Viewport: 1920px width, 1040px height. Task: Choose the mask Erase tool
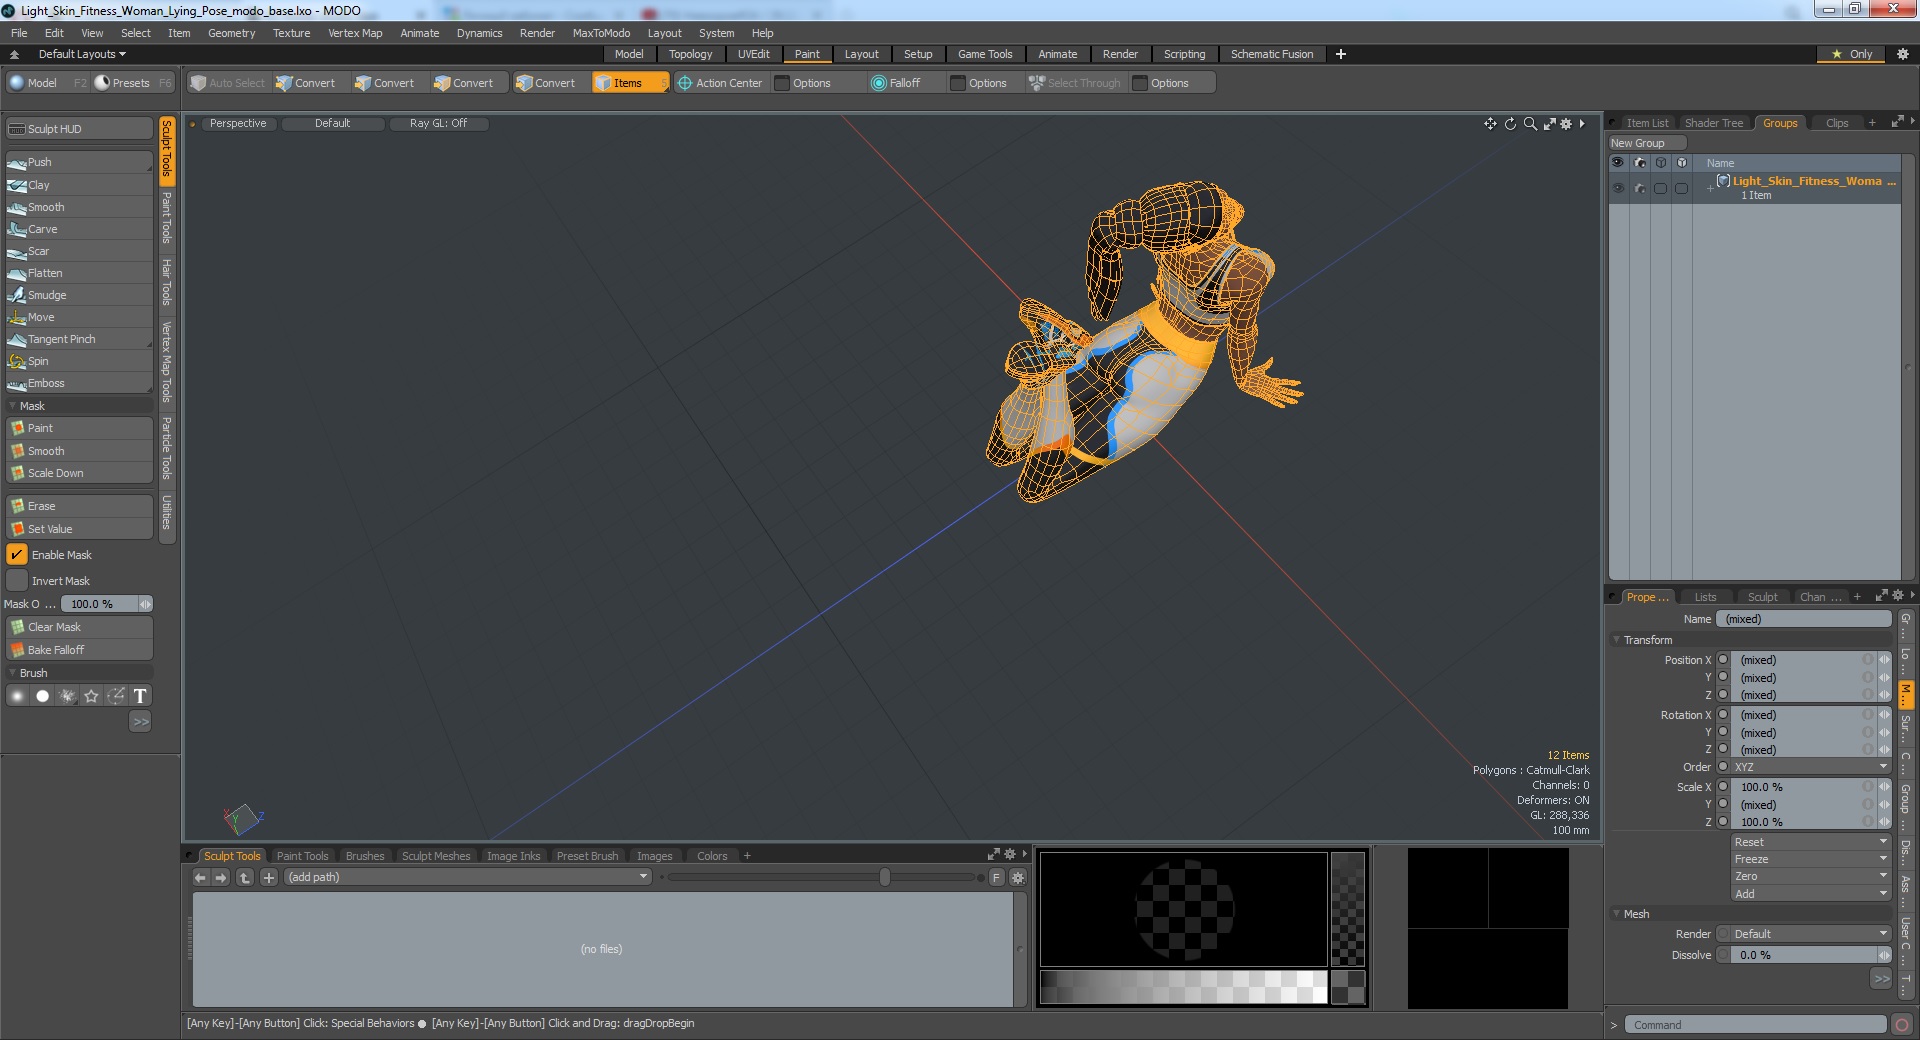(x=78, y=506)
